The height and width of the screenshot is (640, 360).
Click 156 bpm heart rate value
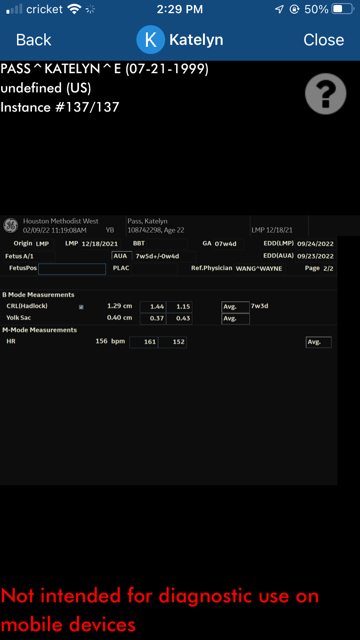point(110,342)
